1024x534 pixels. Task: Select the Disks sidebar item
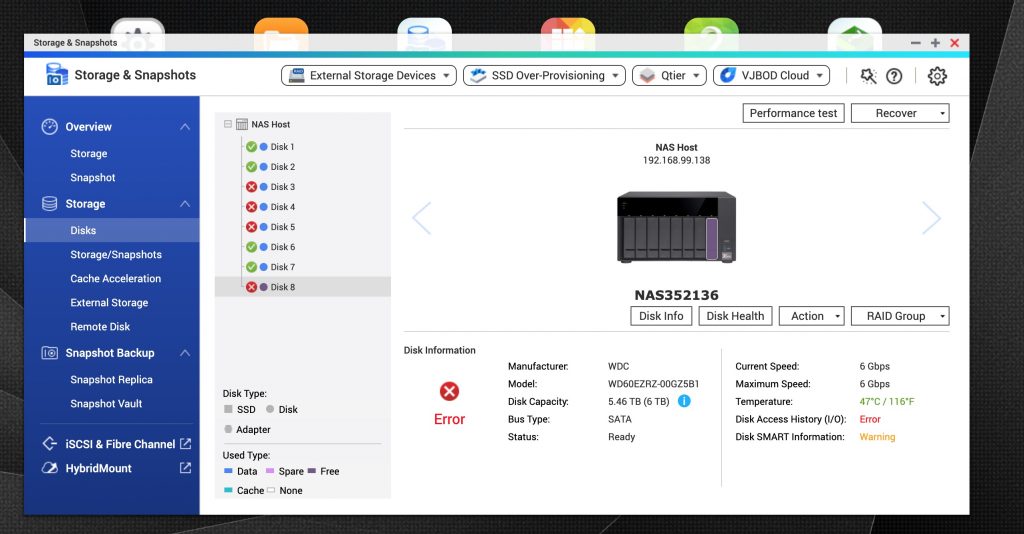(112, 230)
